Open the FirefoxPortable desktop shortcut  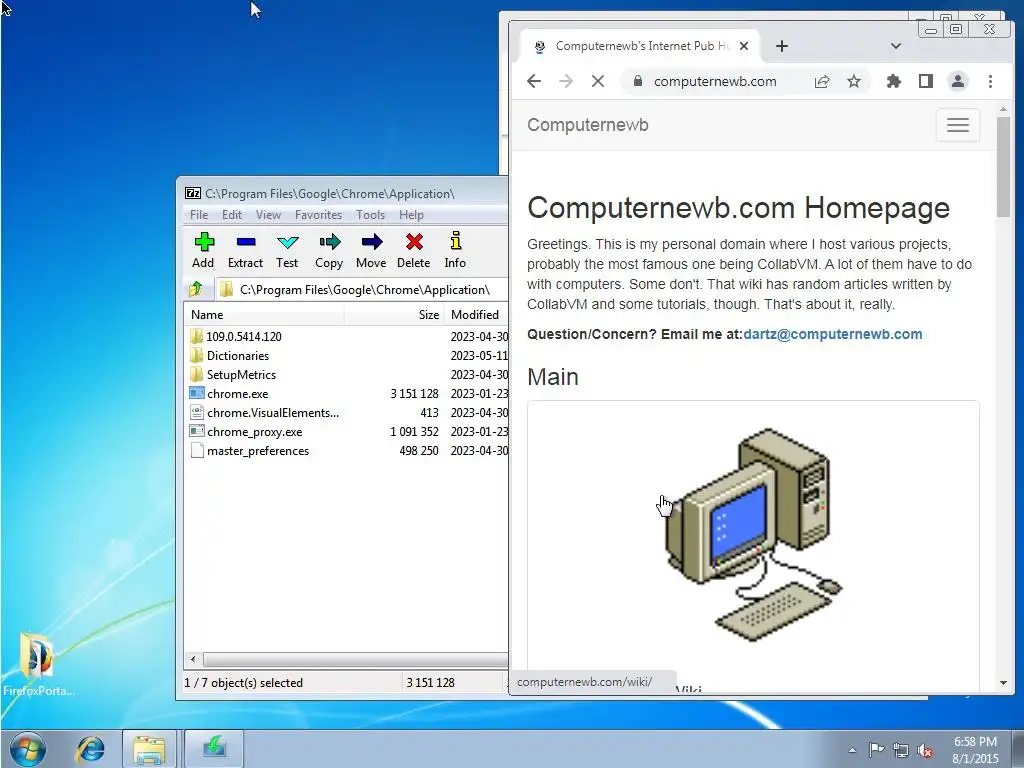[38, 664]
